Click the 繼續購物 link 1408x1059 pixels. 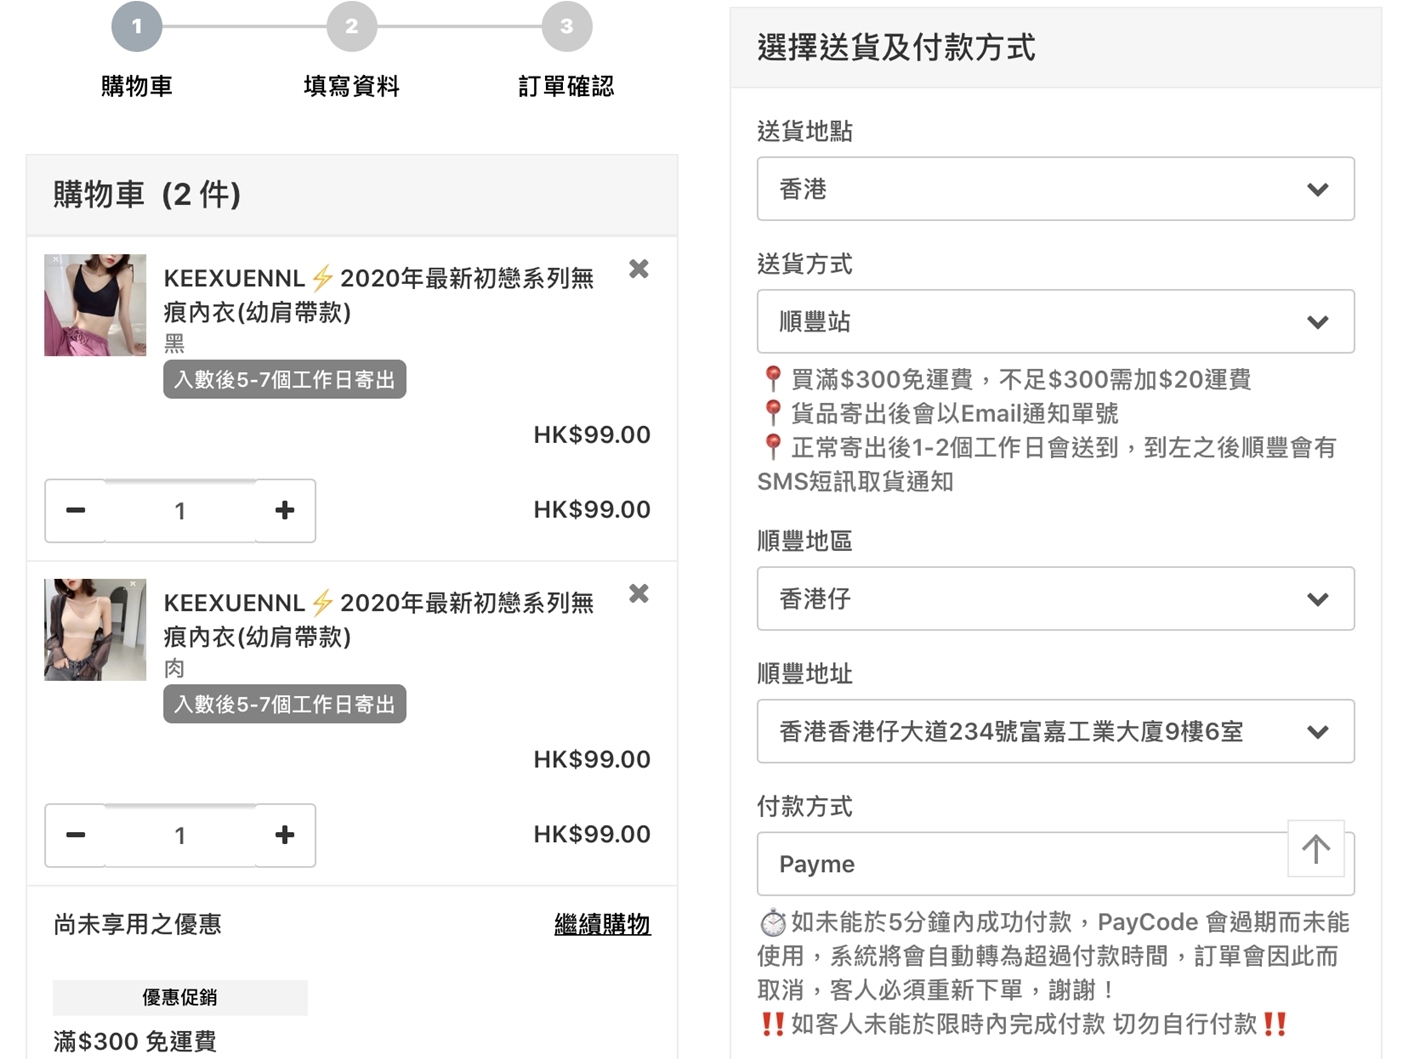click(x=602, y=925)
